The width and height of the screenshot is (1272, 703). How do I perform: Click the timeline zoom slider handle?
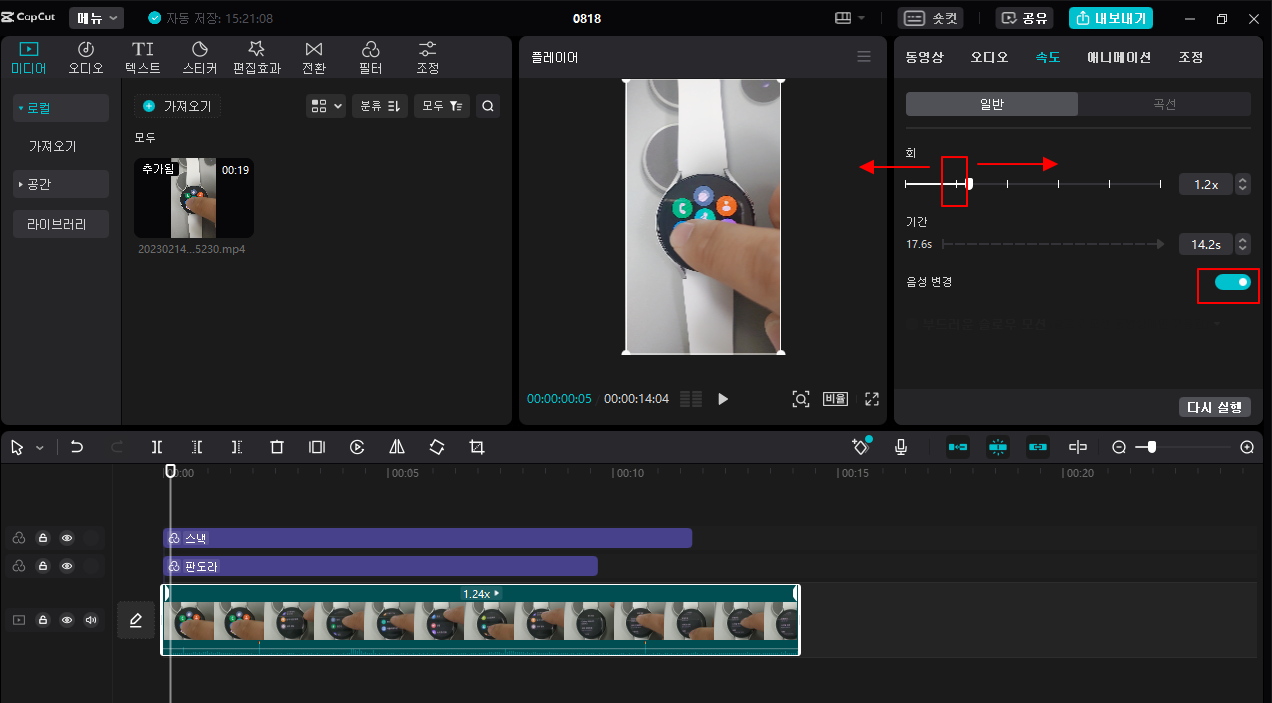click(x=1152, y=447)
